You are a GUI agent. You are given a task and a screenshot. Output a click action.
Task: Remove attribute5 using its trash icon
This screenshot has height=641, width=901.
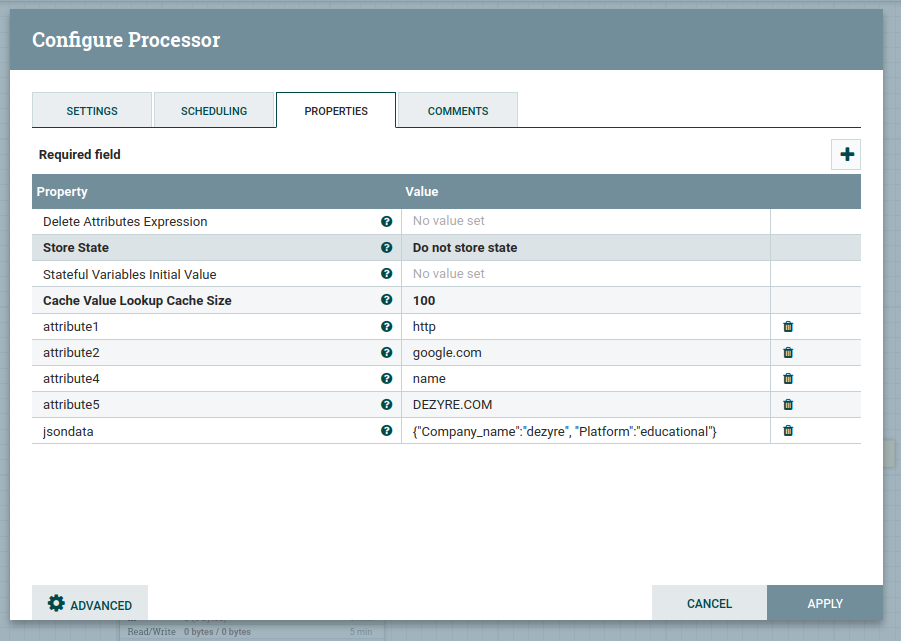788,404
